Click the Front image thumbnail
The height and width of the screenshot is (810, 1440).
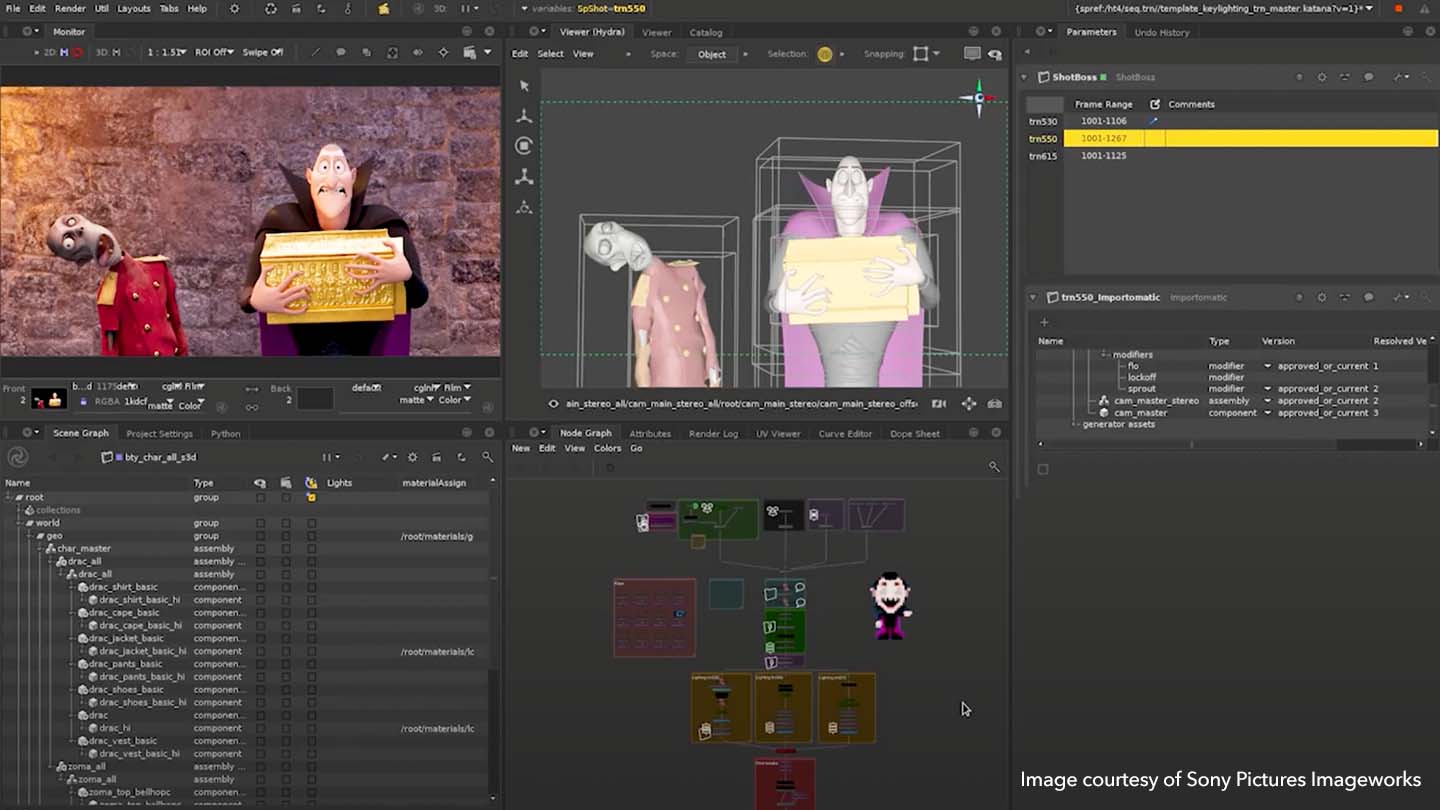click(48, 399)
